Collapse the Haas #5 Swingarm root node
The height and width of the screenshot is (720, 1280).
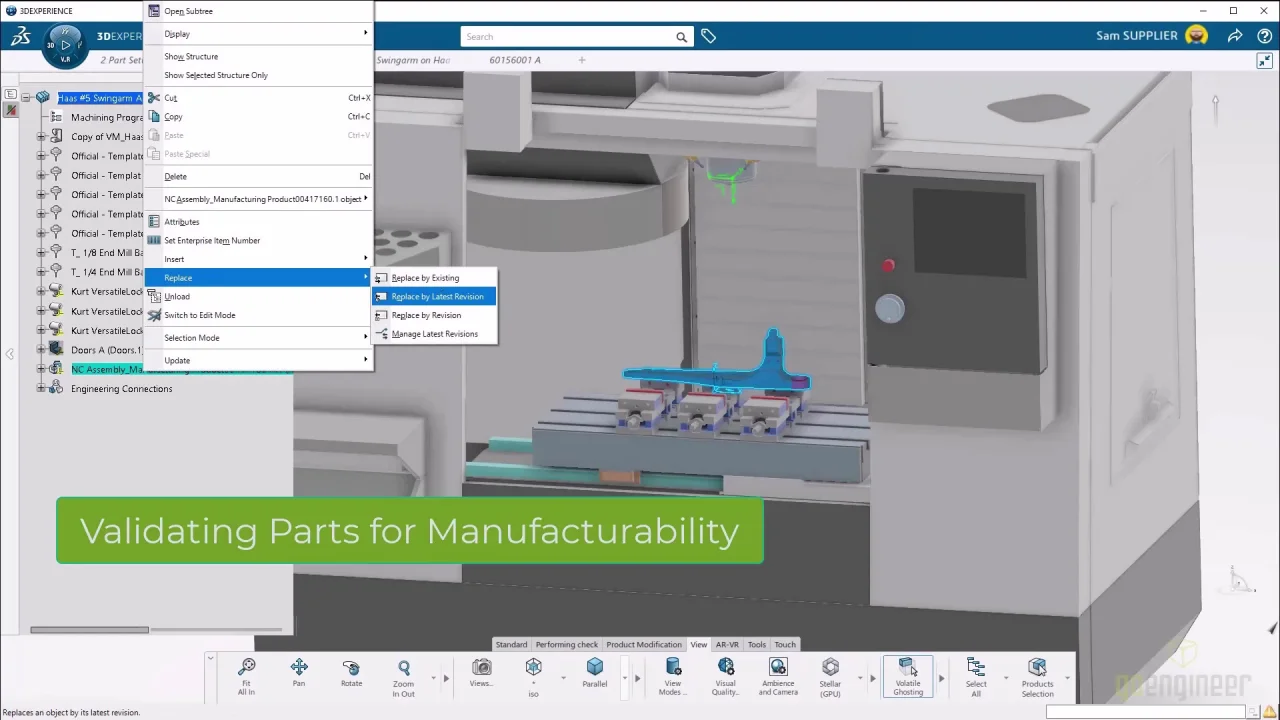click(26, 98)
